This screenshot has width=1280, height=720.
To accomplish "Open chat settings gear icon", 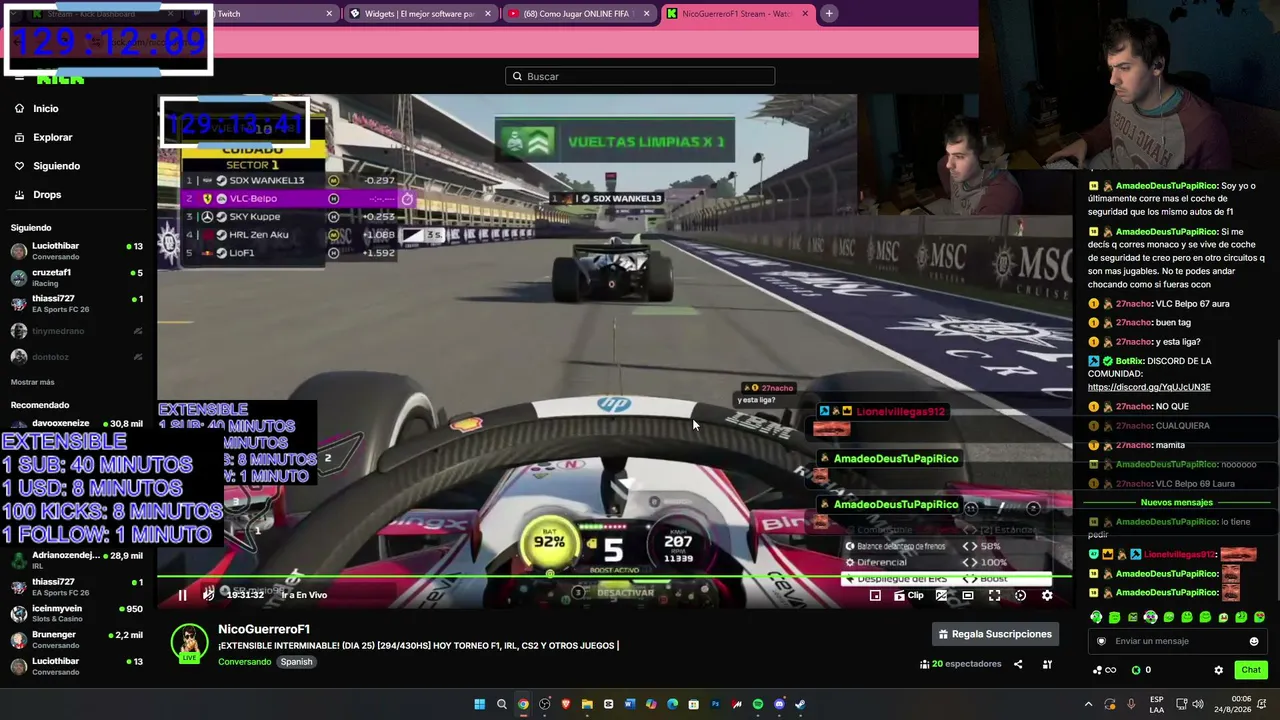I will (x=1218, y=670).
